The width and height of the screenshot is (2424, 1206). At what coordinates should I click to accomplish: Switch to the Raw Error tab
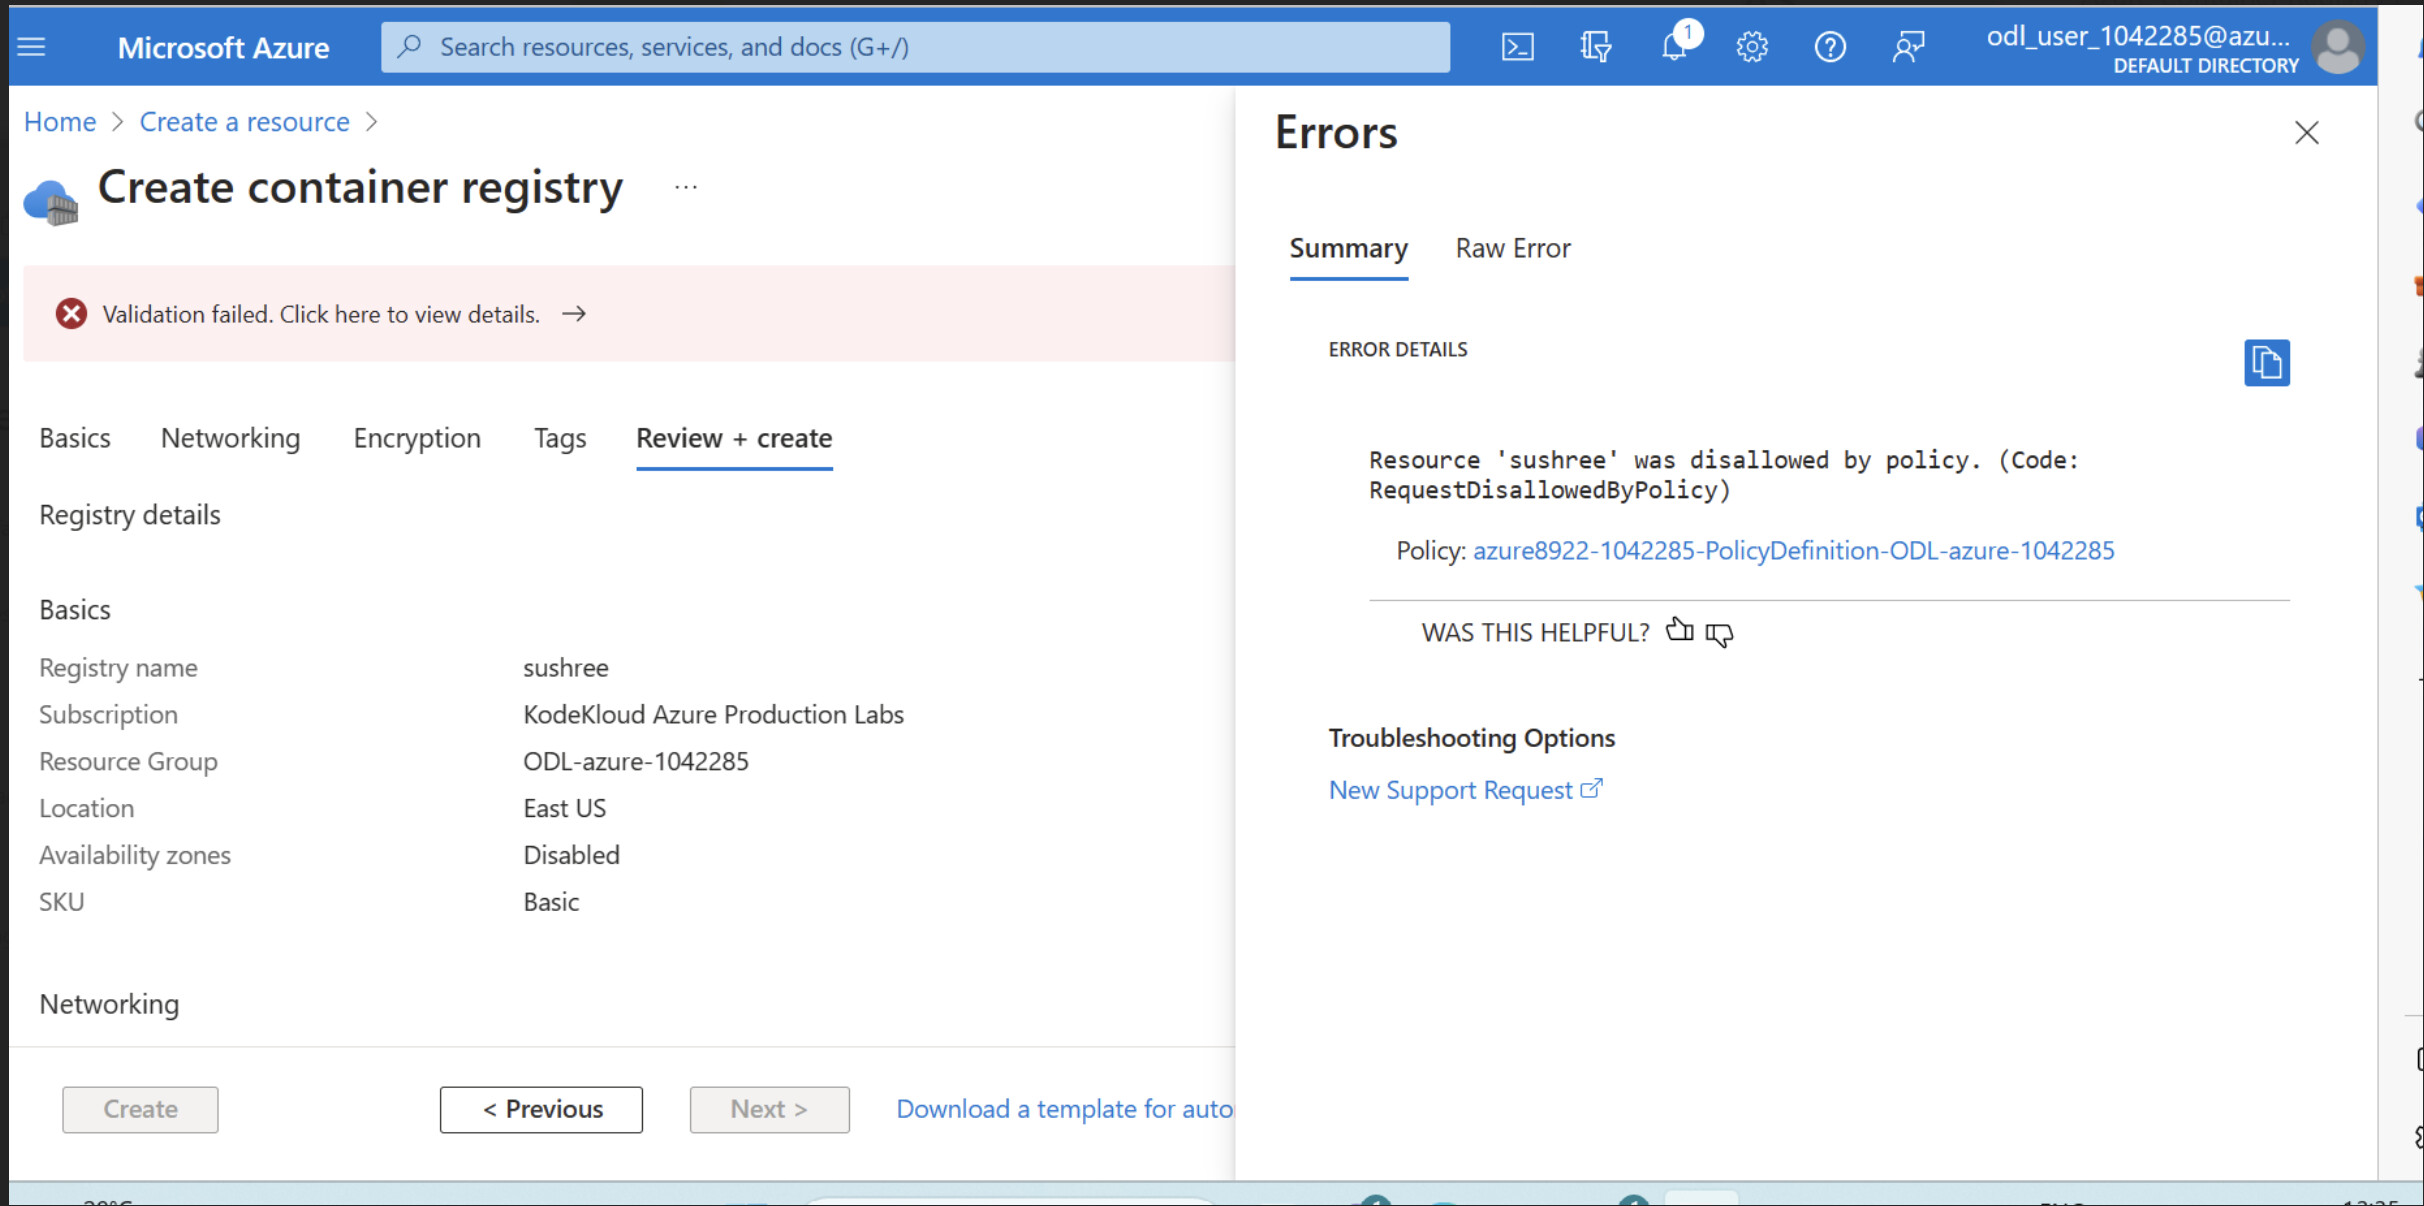pos(1512,248)
